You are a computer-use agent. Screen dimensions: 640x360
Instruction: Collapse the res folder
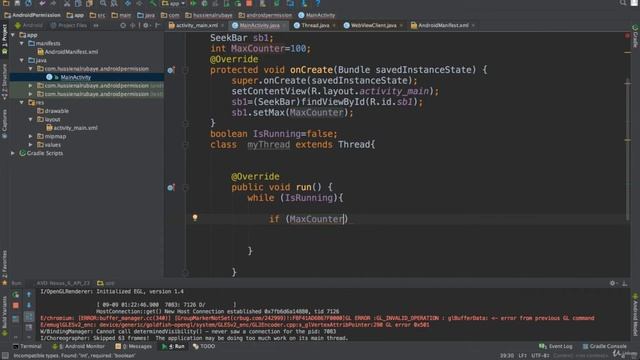tap(22, 102)
